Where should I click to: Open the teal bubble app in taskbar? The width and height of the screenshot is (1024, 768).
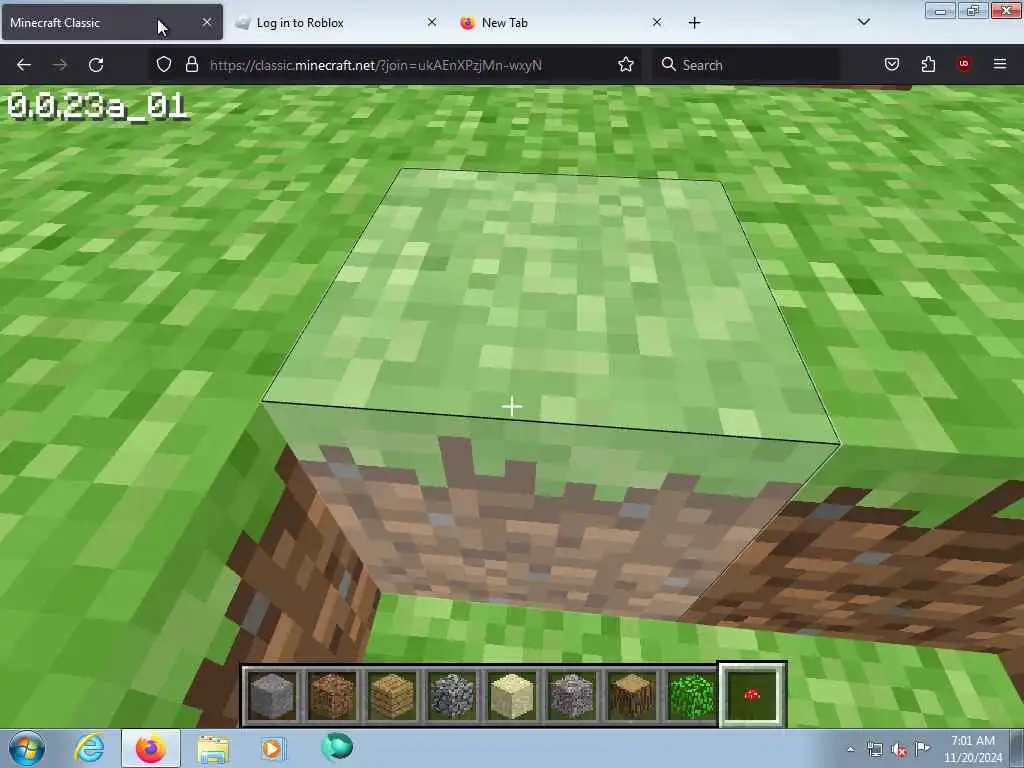pos(337,747)
